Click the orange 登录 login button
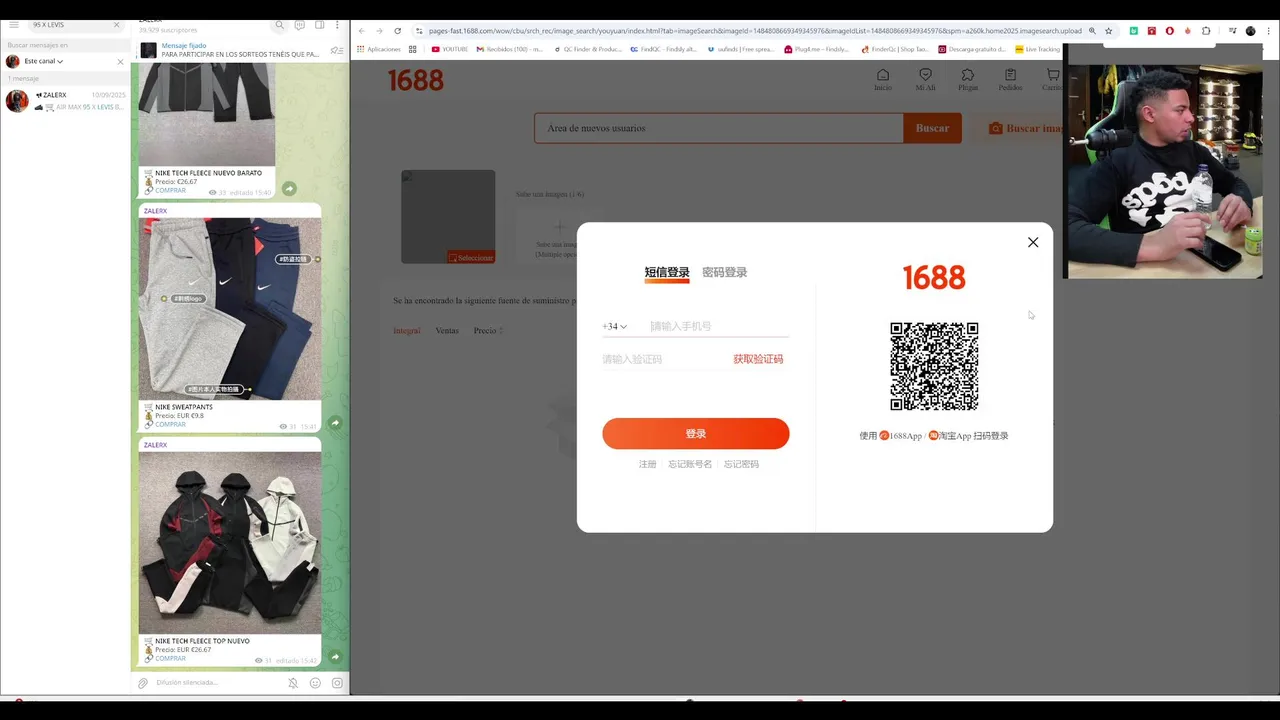The height and width of the screenshot is (720, 1280). click(x=696, y=433)
